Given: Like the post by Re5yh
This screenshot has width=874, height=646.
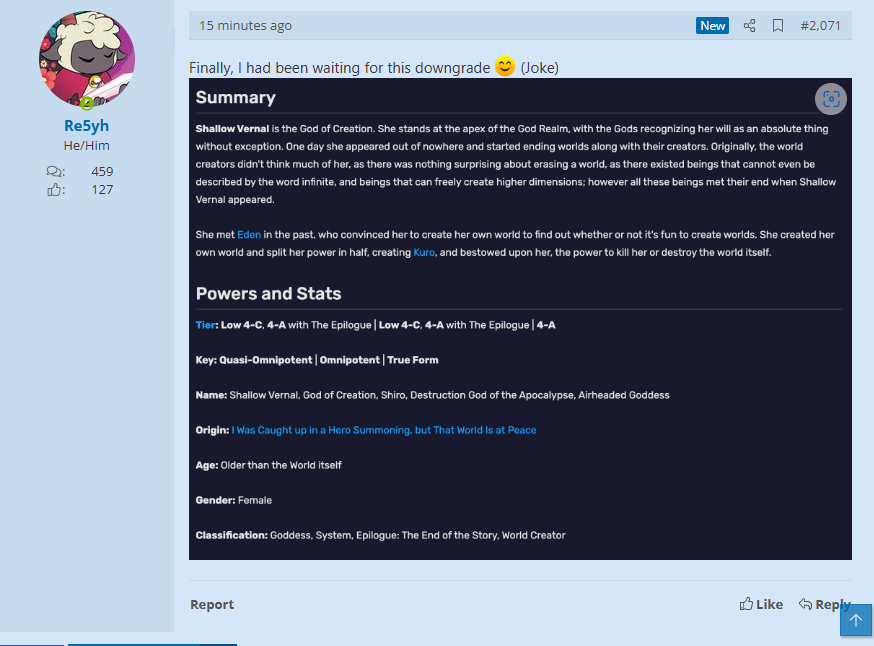Looking at the screenshot, I should [761, 604].
